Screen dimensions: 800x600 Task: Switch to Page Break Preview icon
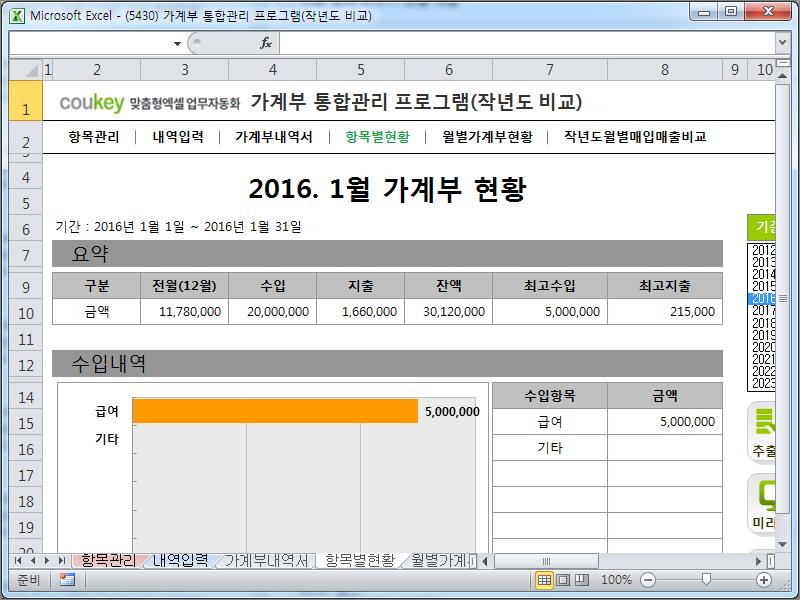coord(582,580)
